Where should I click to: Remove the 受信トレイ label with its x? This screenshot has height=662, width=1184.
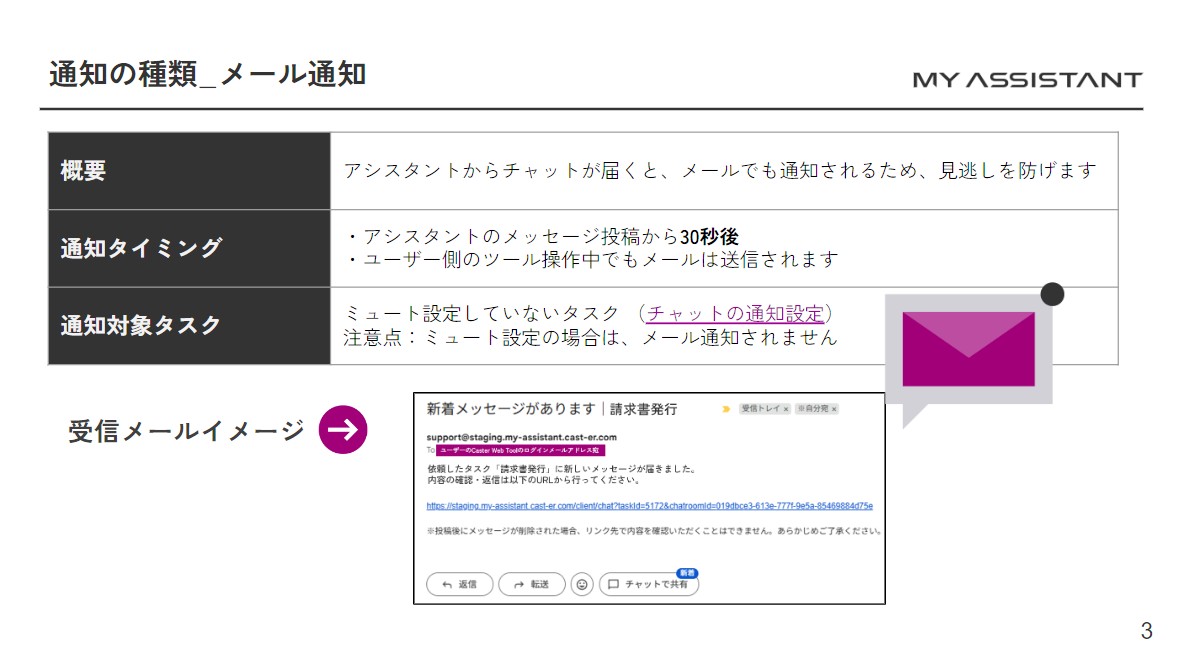(x=786, y=409)
